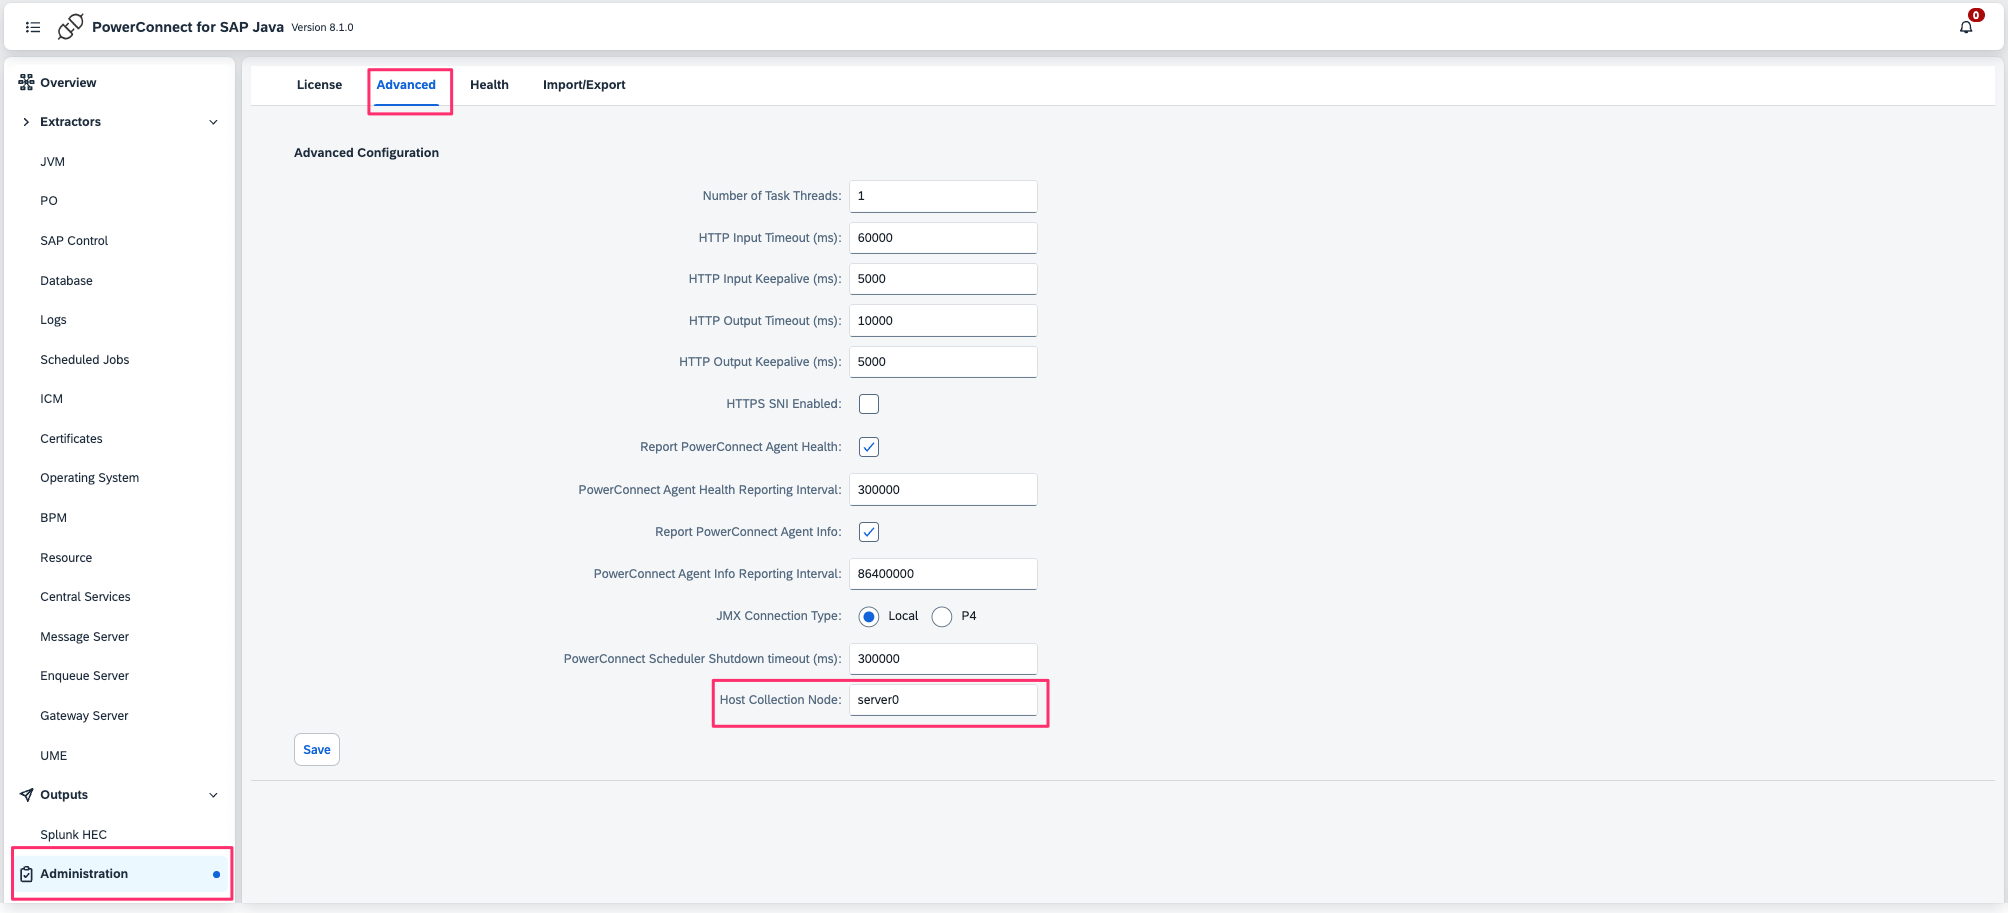Click the Overview icon in sidebar
This screenshot has width=2008, height=913.
26,83
